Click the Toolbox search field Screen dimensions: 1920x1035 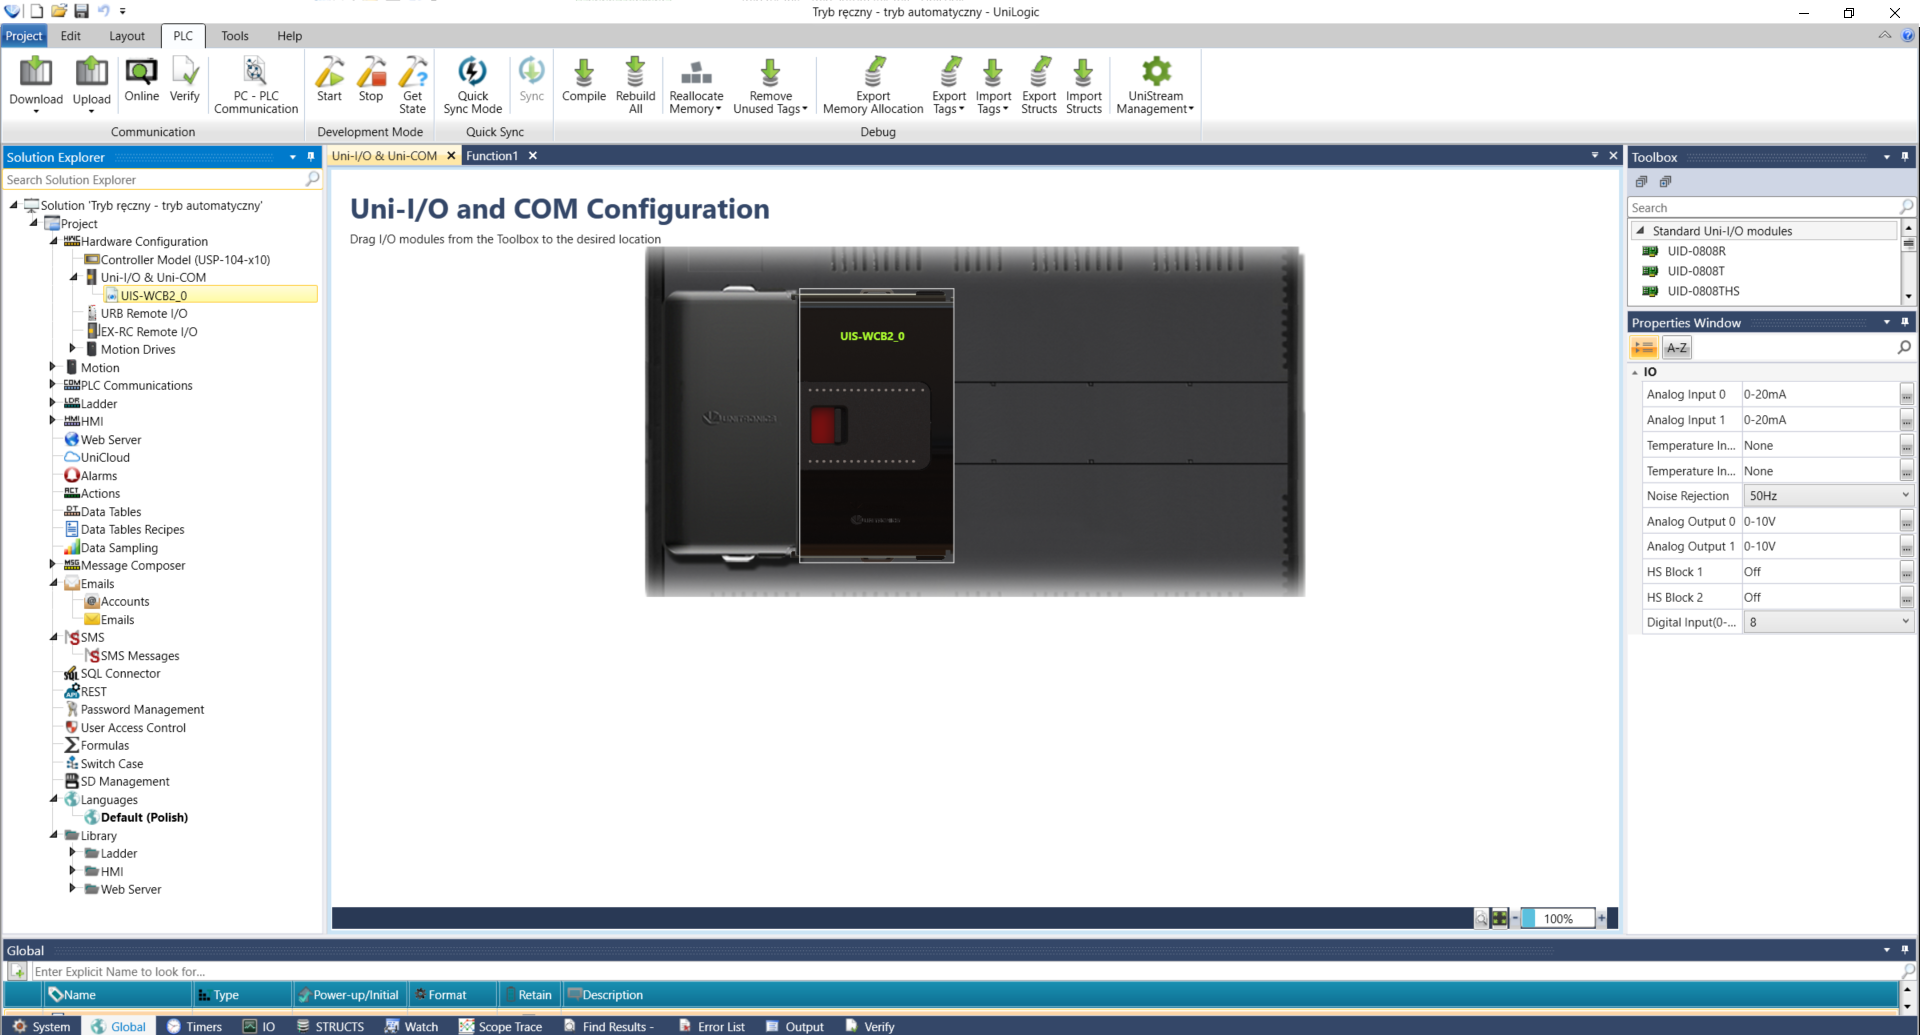[1762, 208]
